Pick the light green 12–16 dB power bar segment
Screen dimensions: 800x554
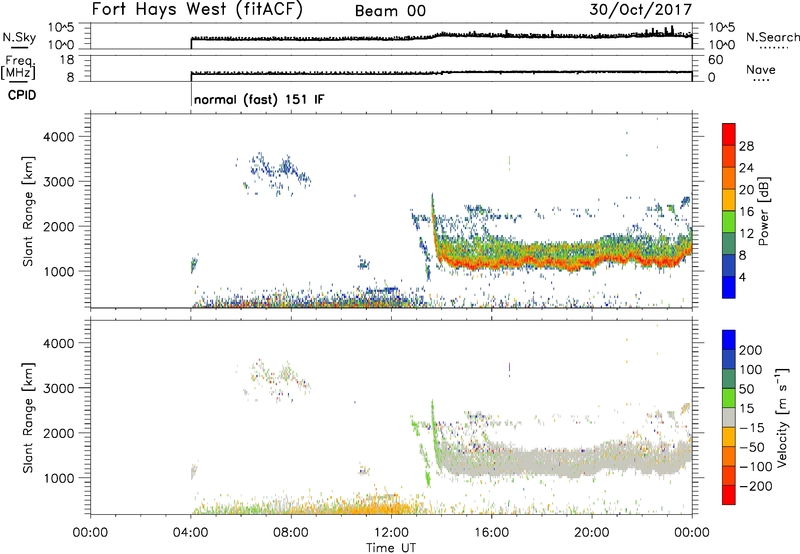[729, 222]
